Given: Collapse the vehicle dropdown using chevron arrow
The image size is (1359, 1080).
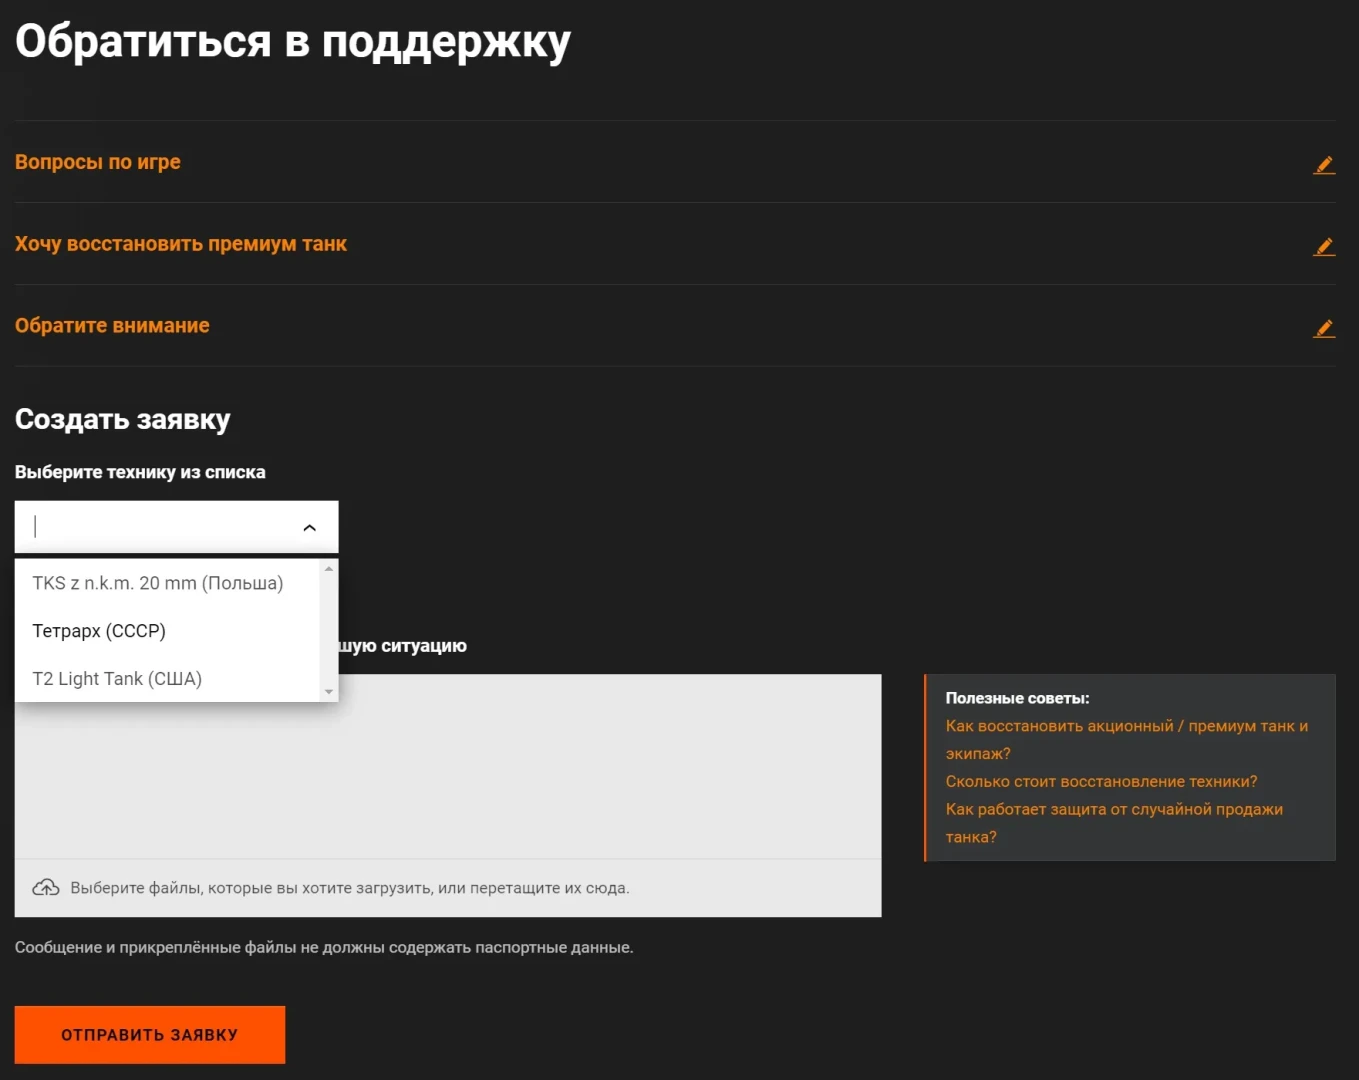Looking at the screenshot, I should click(310, 528).
